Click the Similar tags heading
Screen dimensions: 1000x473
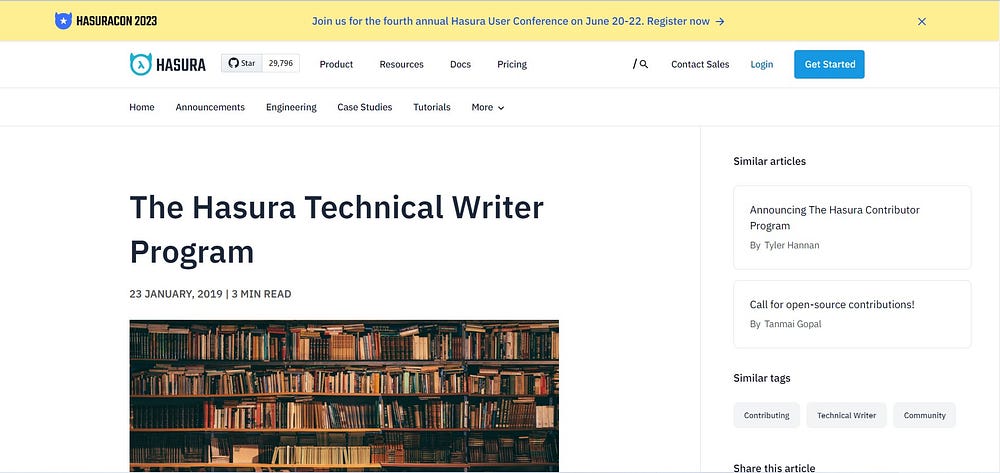(761, 378)
